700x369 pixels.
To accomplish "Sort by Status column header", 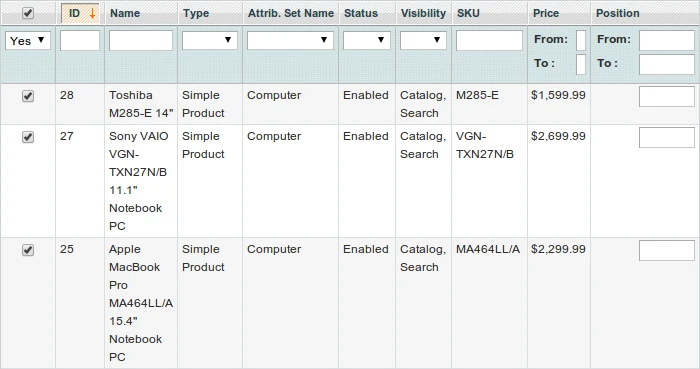I will 361,13.
